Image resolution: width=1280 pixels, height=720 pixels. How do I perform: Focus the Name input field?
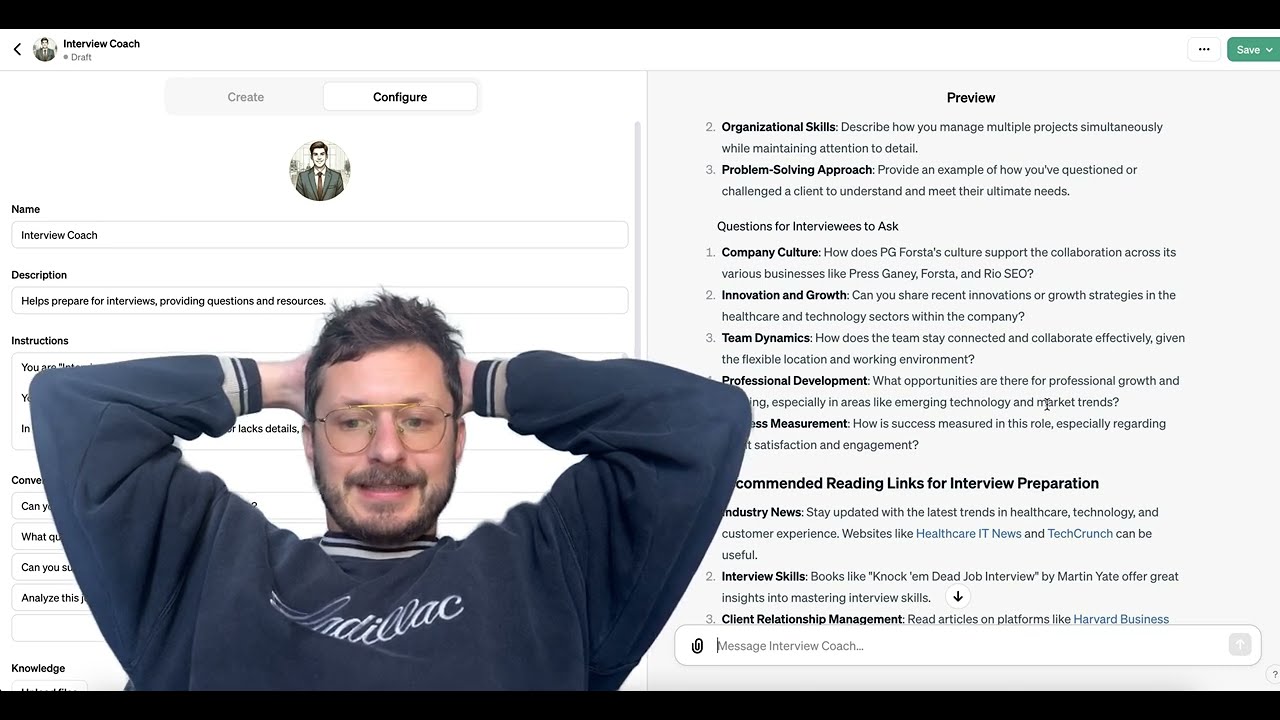tap(320, 235)
